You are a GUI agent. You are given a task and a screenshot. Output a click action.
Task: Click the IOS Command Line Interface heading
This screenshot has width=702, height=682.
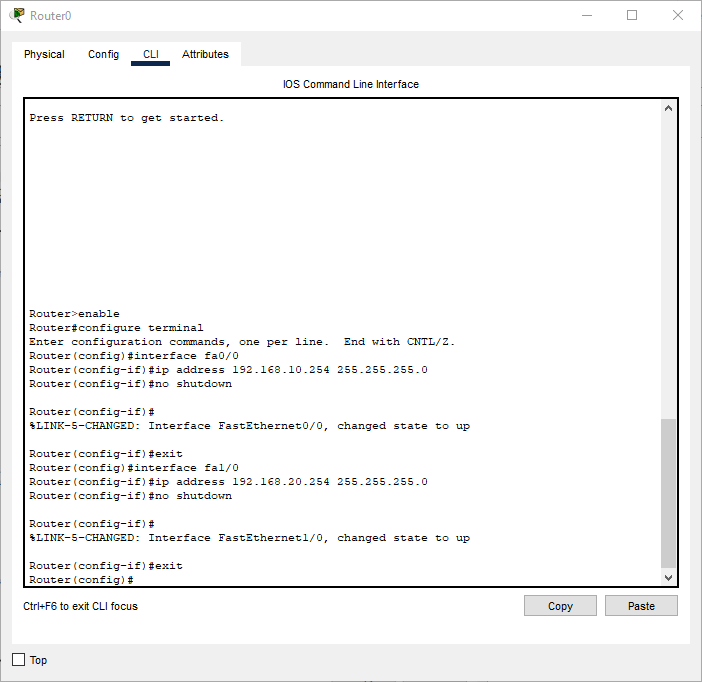(x=350, y=84)
